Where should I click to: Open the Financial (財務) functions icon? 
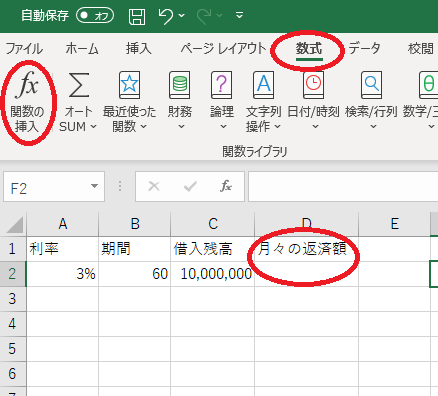[180, 85]
